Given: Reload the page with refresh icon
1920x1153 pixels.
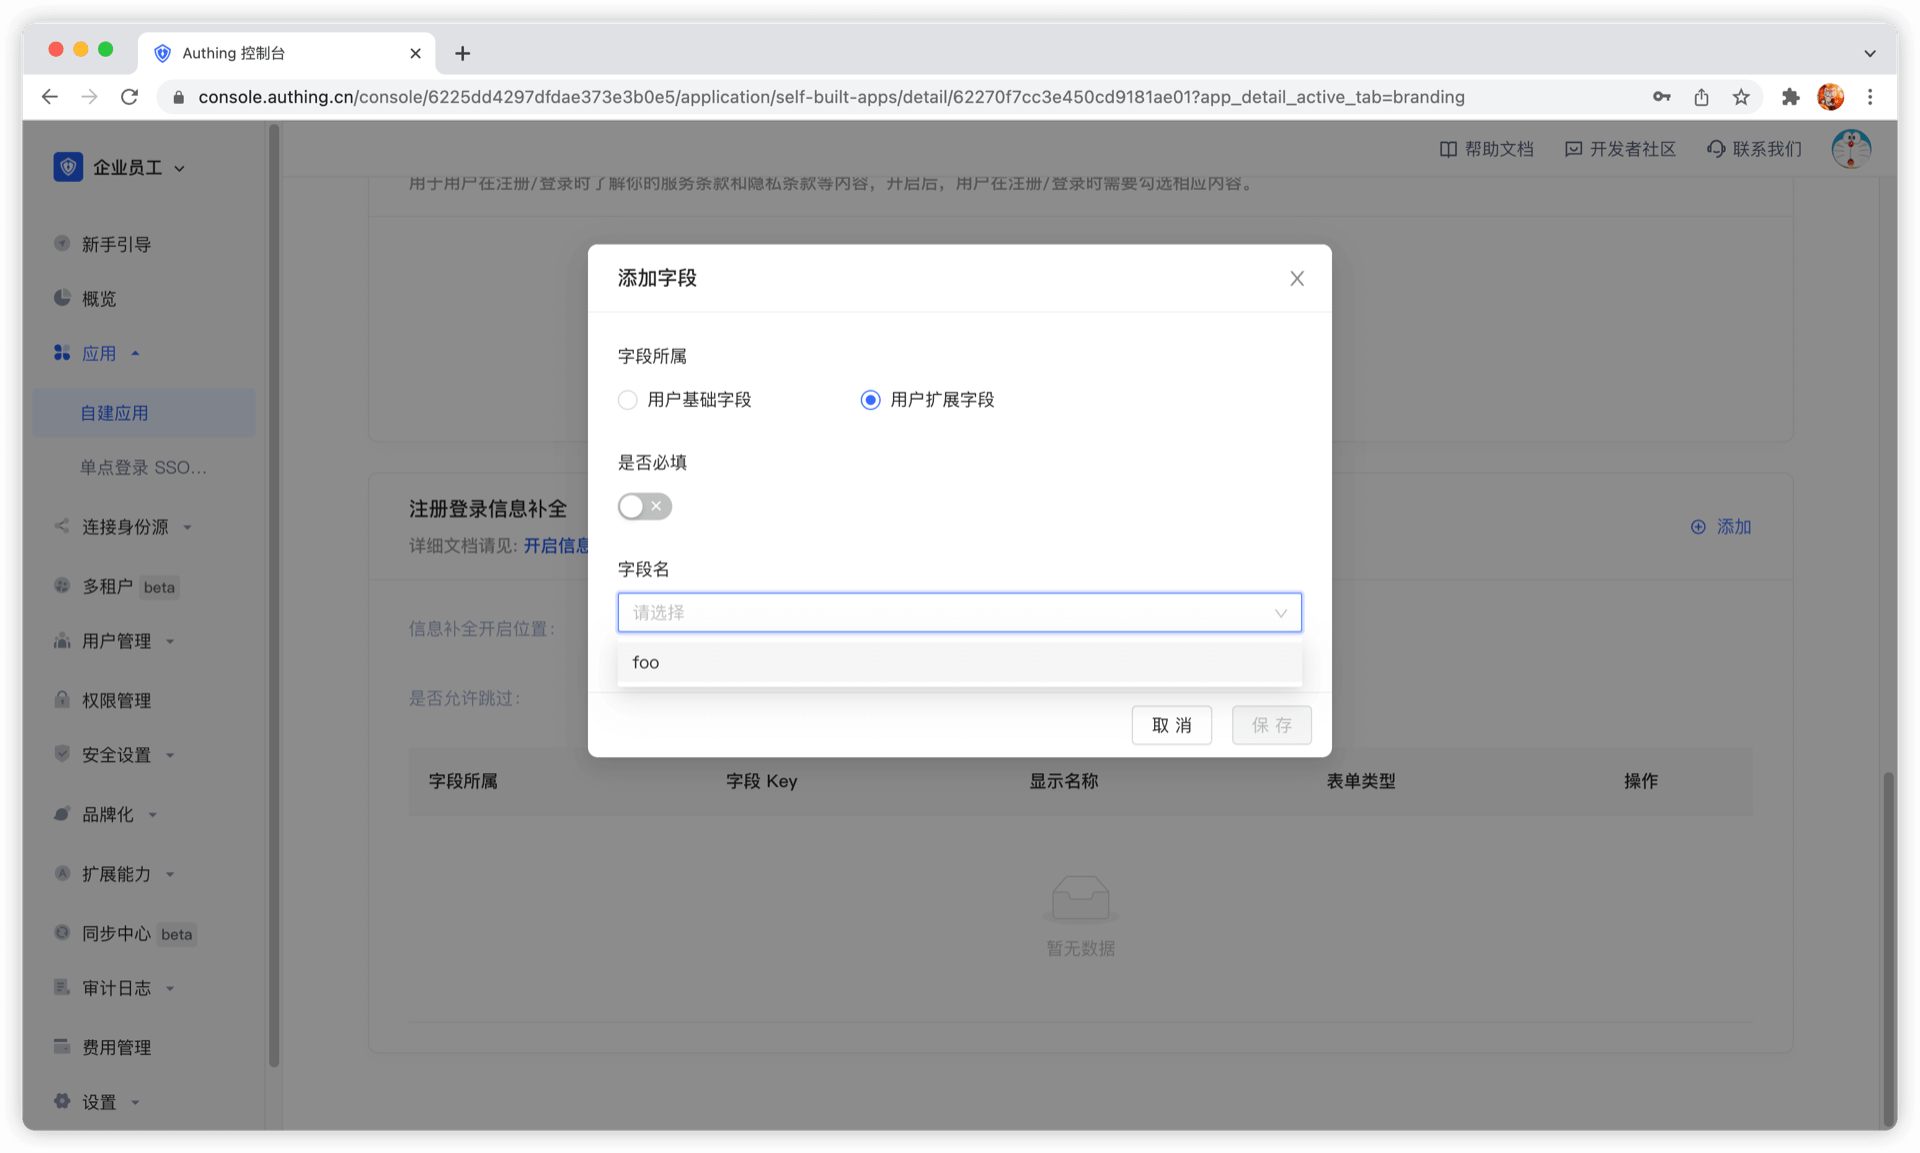Looking at the screenshot, I should [x=129, y=97].
